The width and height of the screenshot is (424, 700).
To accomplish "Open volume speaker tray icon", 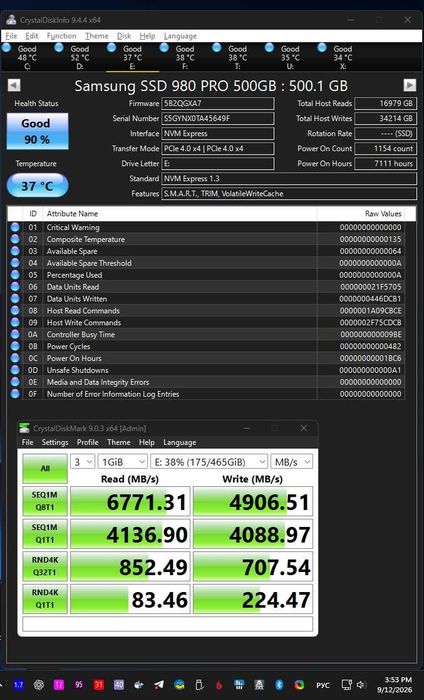I will pos(362,684).
